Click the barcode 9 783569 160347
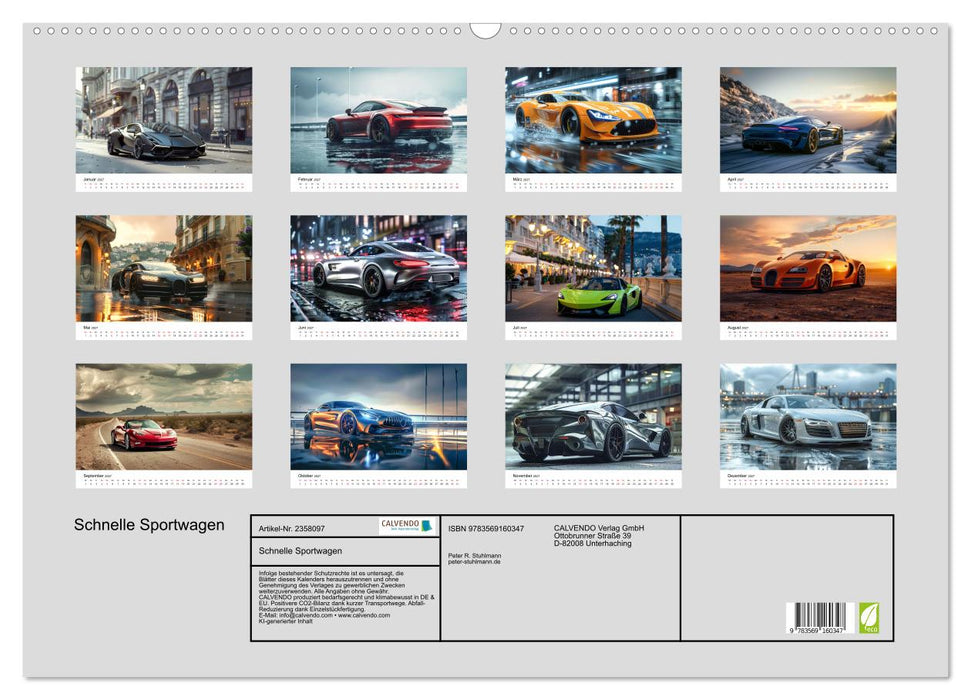Viewport: 971px width, 700px height. [819, 618]
